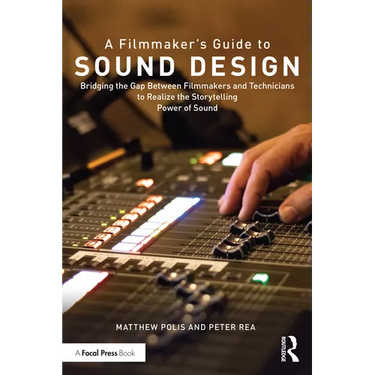Click the title text "SOUND DESIGN"
375x375 pixels.
pyautogui.click(x=187, y=66)
